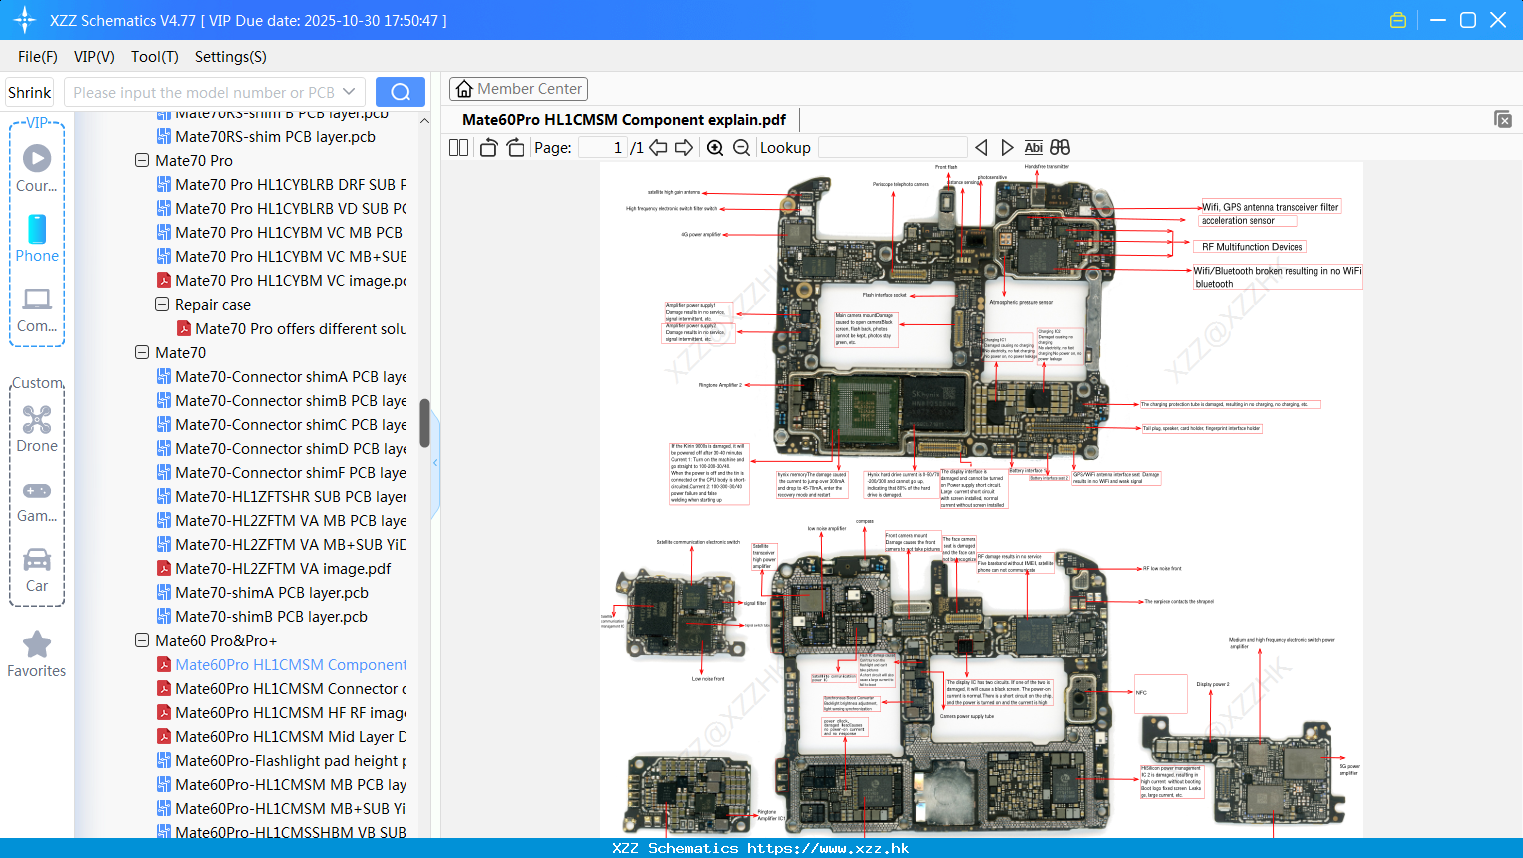Open the File(F) menu

[38, 57]
